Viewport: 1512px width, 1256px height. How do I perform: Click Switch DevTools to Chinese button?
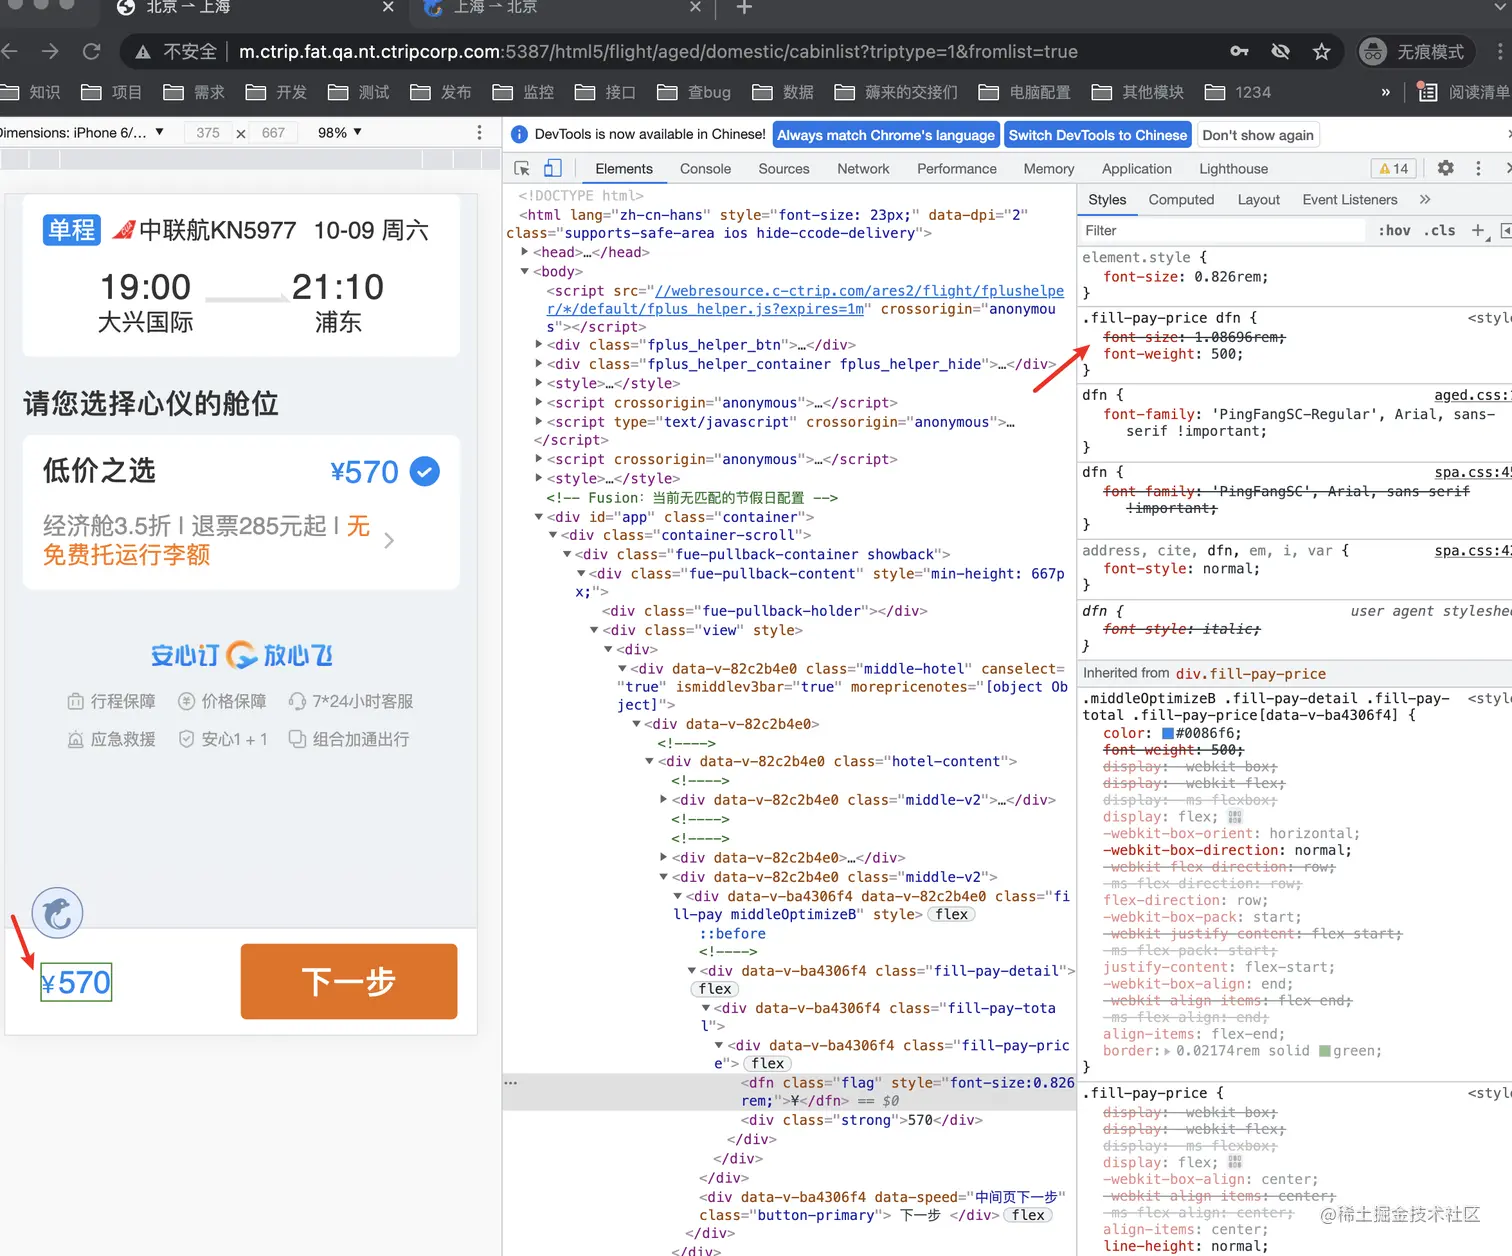1098,134
